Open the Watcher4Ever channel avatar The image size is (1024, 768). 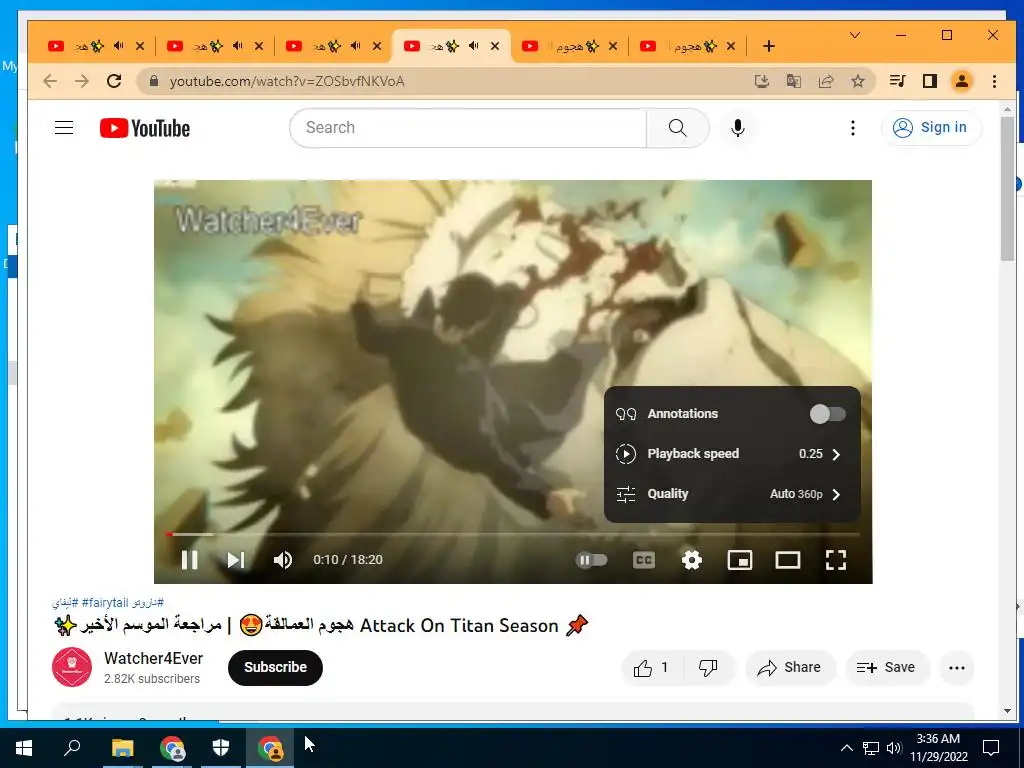(x=72, y=667)
